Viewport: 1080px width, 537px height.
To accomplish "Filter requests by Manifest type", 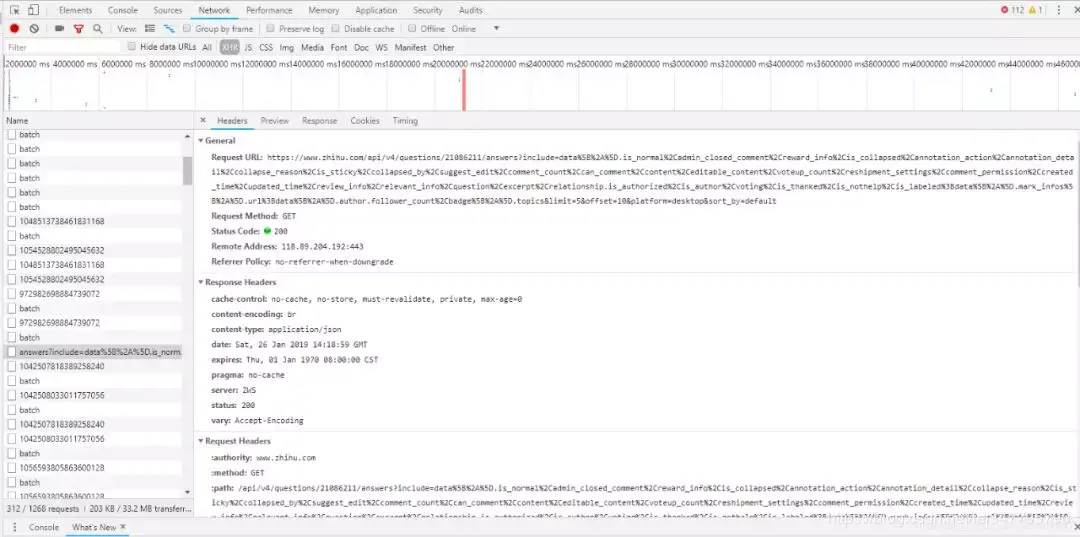I will (x=411, y=48).
